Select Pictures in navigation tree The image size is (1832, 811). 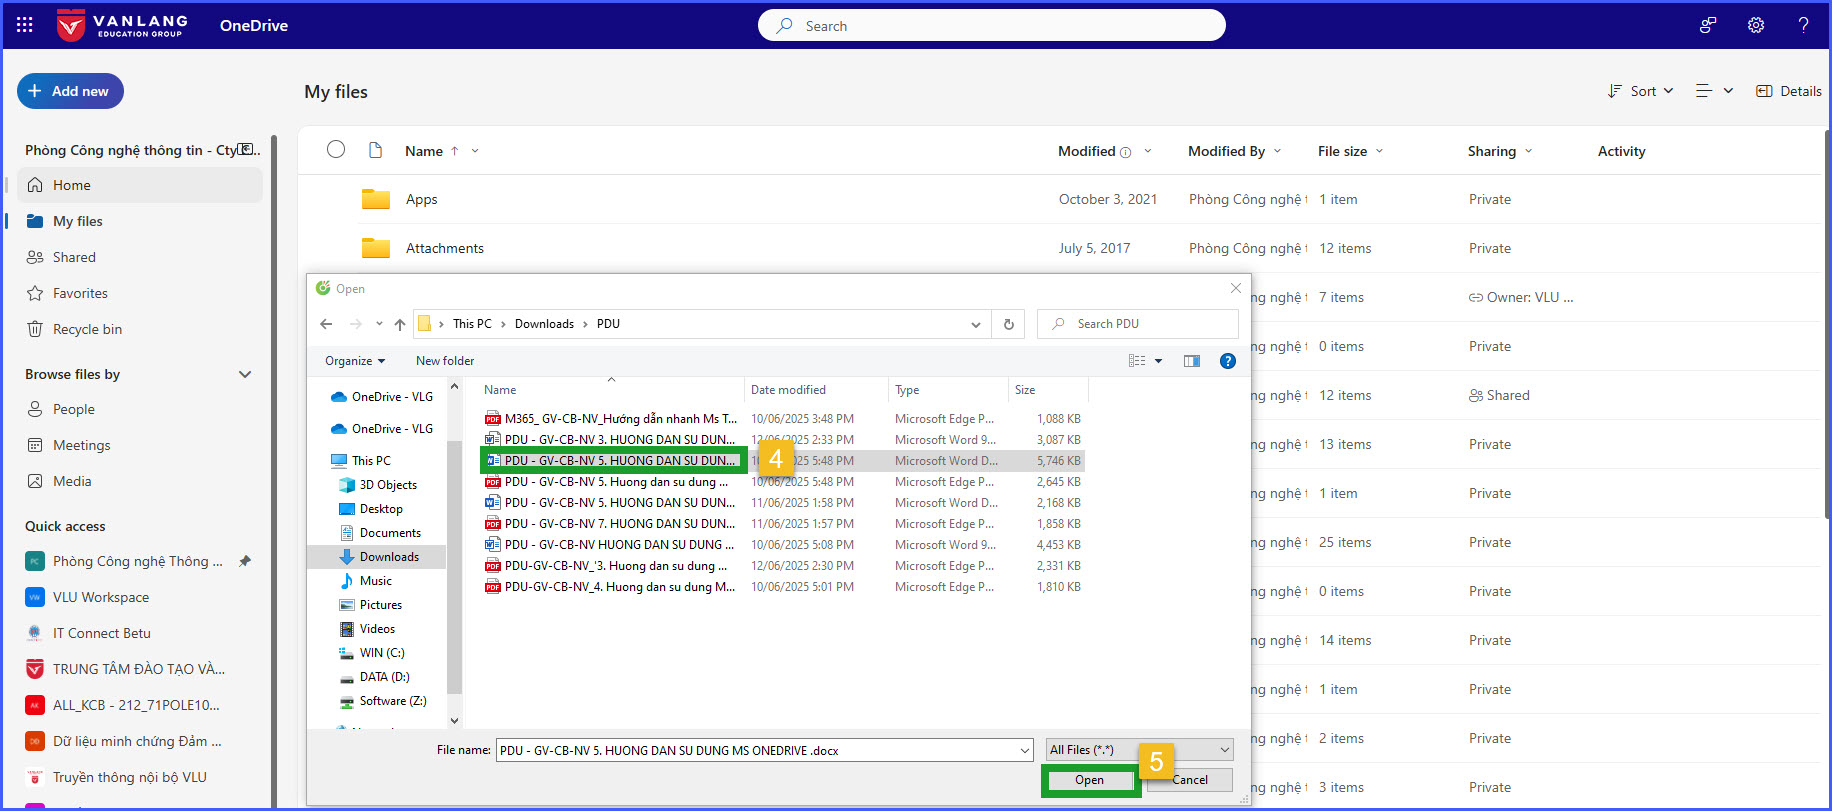tap(380, 604)
